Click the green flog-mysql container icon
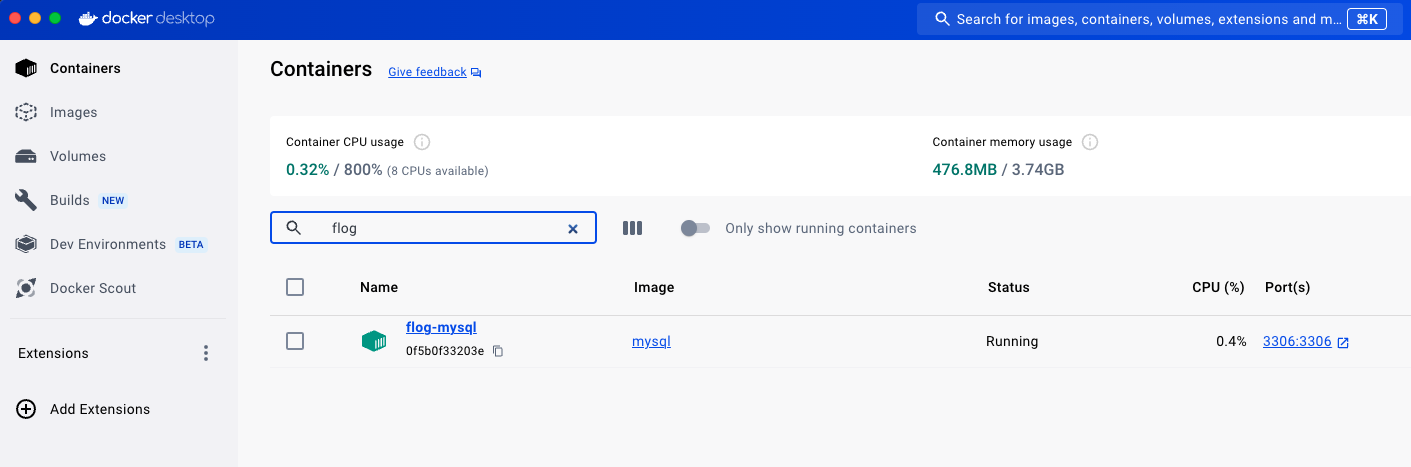 coord(374,341)
